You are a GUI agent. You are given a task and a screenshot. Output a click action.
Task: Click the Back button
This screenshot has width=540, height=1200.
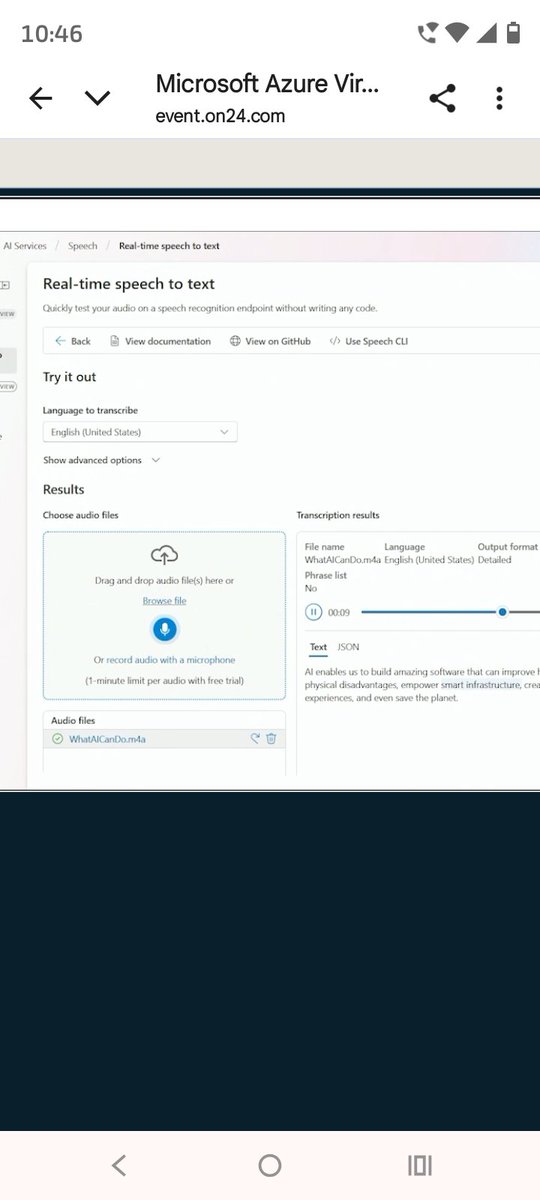[73, 341]
